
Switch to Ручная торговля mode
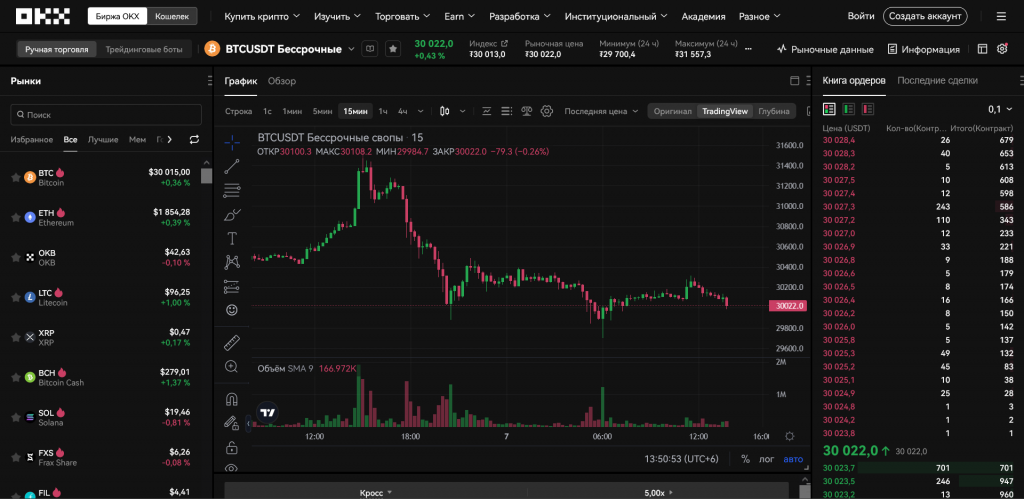pos(56,49)
